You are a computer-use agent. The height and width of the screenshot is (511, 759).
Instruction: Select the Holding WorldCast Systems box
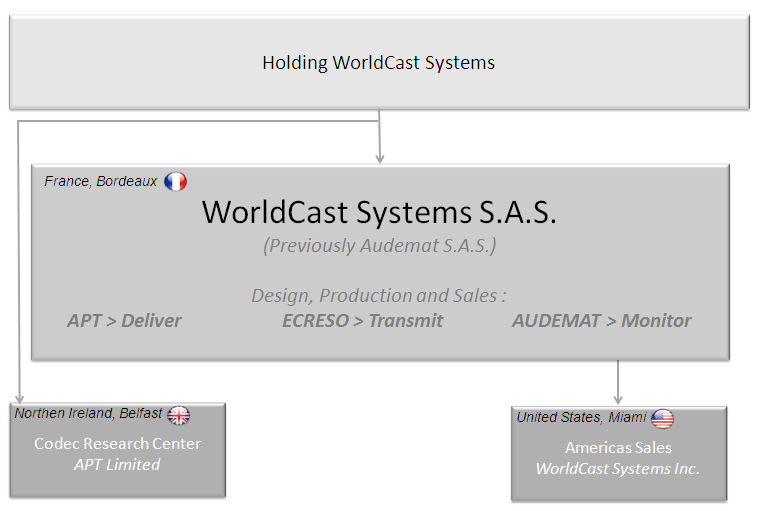[x=379, y=63]
